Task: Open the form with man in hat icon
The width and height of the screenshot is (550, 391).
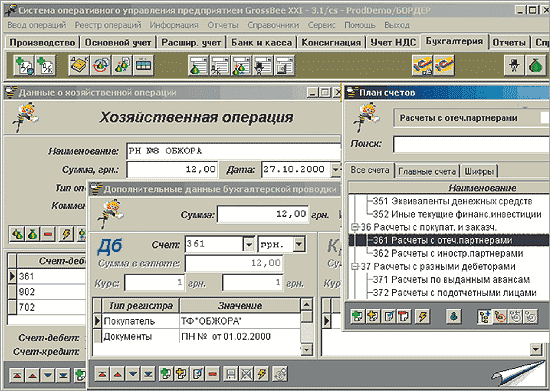Action: pos(263,65)
